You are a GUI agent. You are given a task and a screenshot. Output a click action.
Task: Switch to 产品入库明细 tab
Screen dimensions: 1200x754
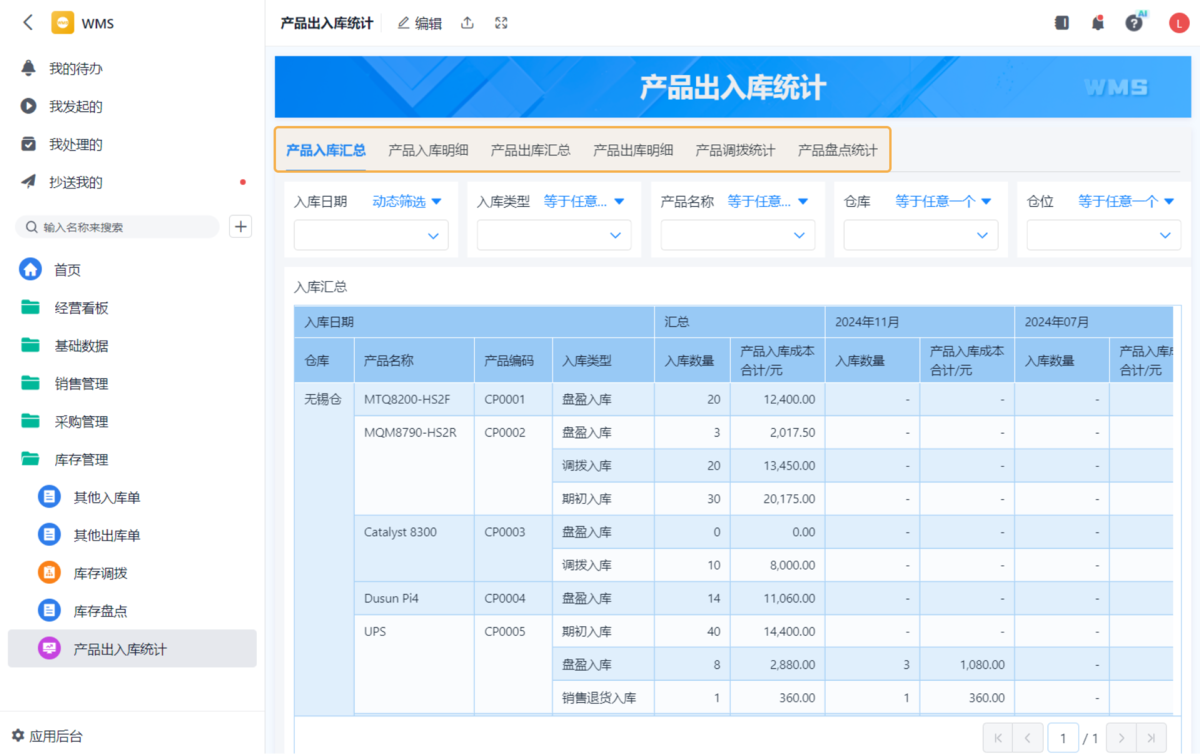coord(428,150)
